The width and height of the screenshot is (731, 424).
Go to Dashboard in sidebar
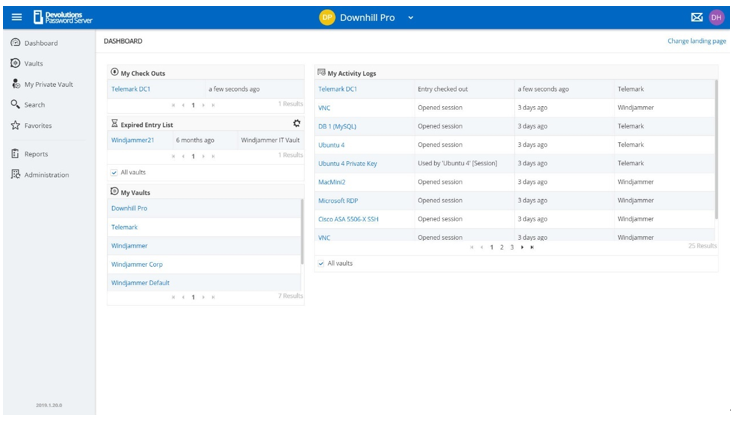pyautogui.click(x=41, y=43)
